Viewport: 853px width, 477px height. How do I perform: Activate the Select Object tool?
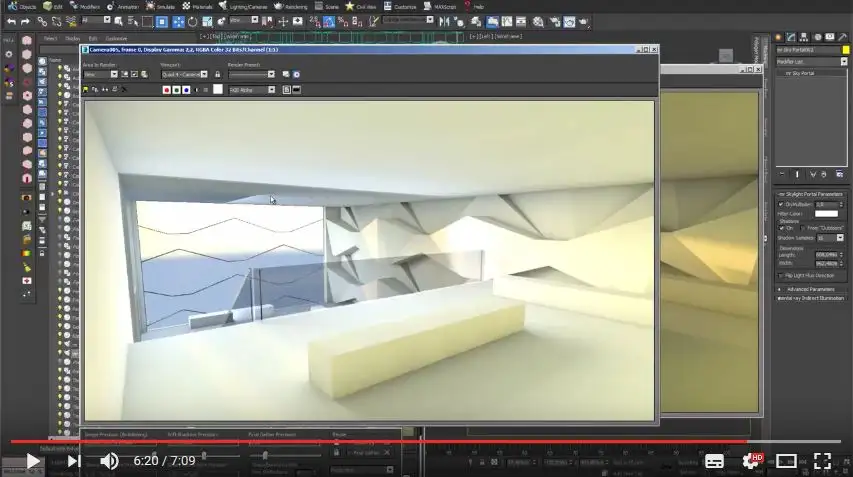[119, 22]
